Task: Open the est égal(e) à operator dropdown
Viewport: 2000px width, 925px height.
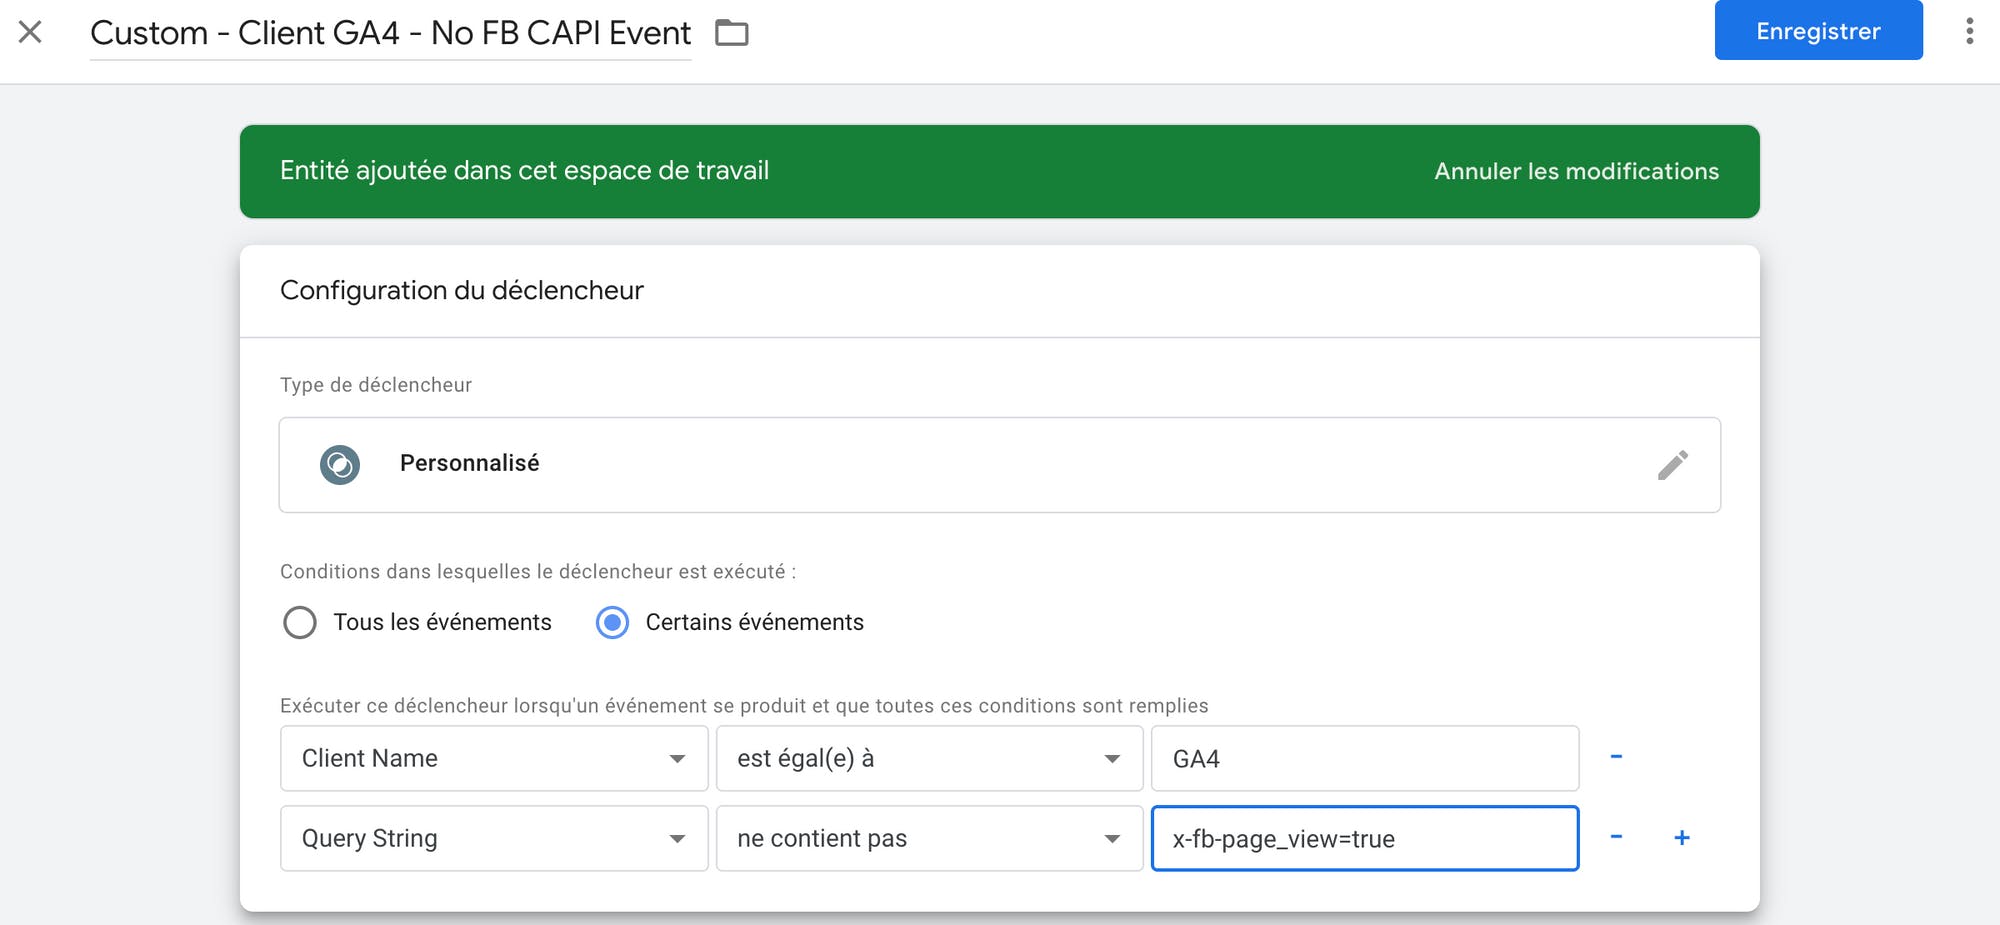Action: (929, 758)
